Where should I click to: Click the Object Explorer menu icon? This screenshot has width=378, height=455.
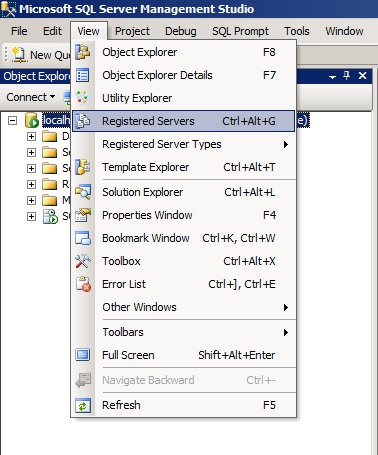(83, 52)
